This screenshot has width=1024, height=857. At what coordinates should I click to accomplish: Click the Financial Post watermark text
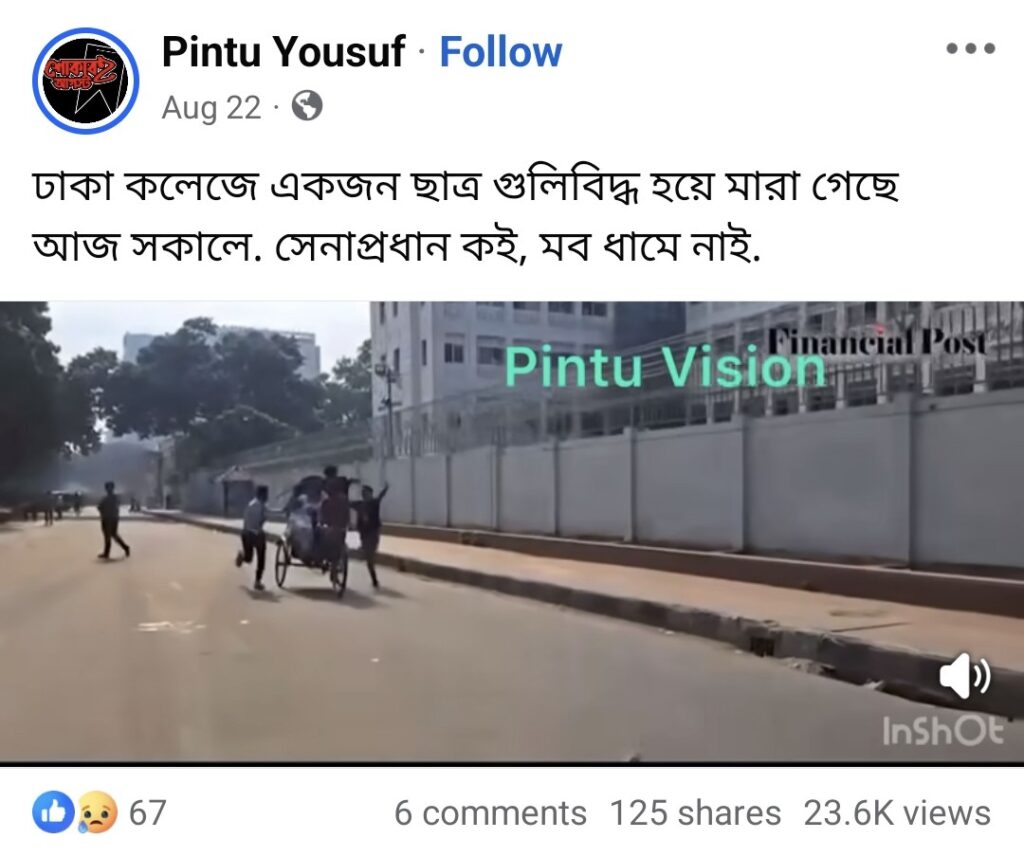tap(876, 340)
